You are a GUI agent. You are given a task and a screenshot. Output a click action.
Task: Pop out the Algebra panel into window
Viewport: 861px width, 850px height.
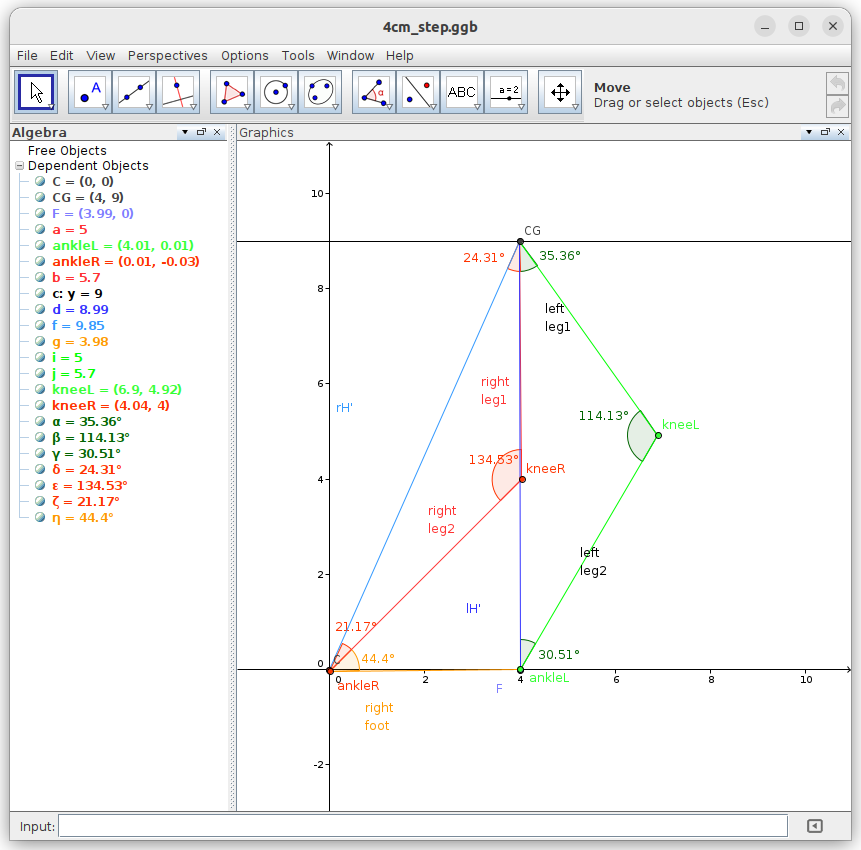click(x=201, y=132)
